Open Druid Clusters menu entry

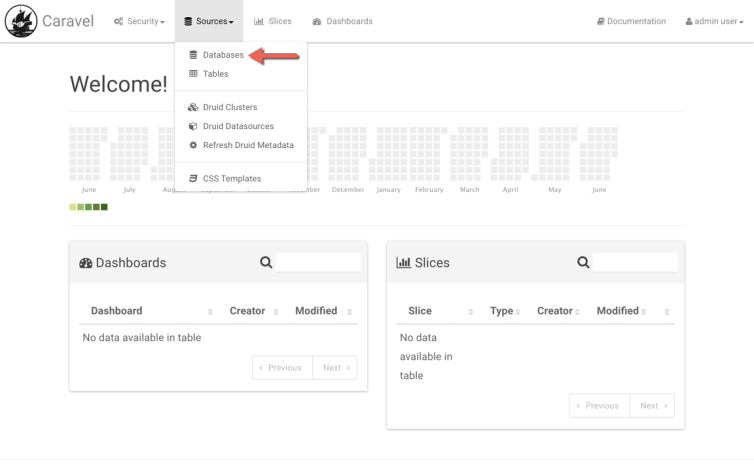pyautogui.click(x=229, y=107)
